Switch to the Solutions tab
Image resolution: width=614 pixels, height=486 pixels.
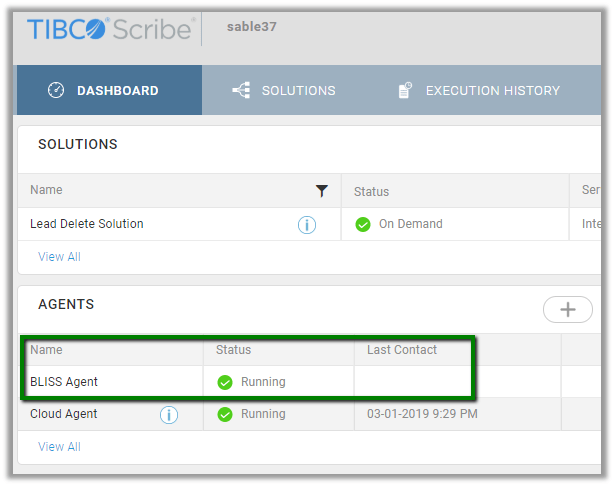tap(284, 91)
